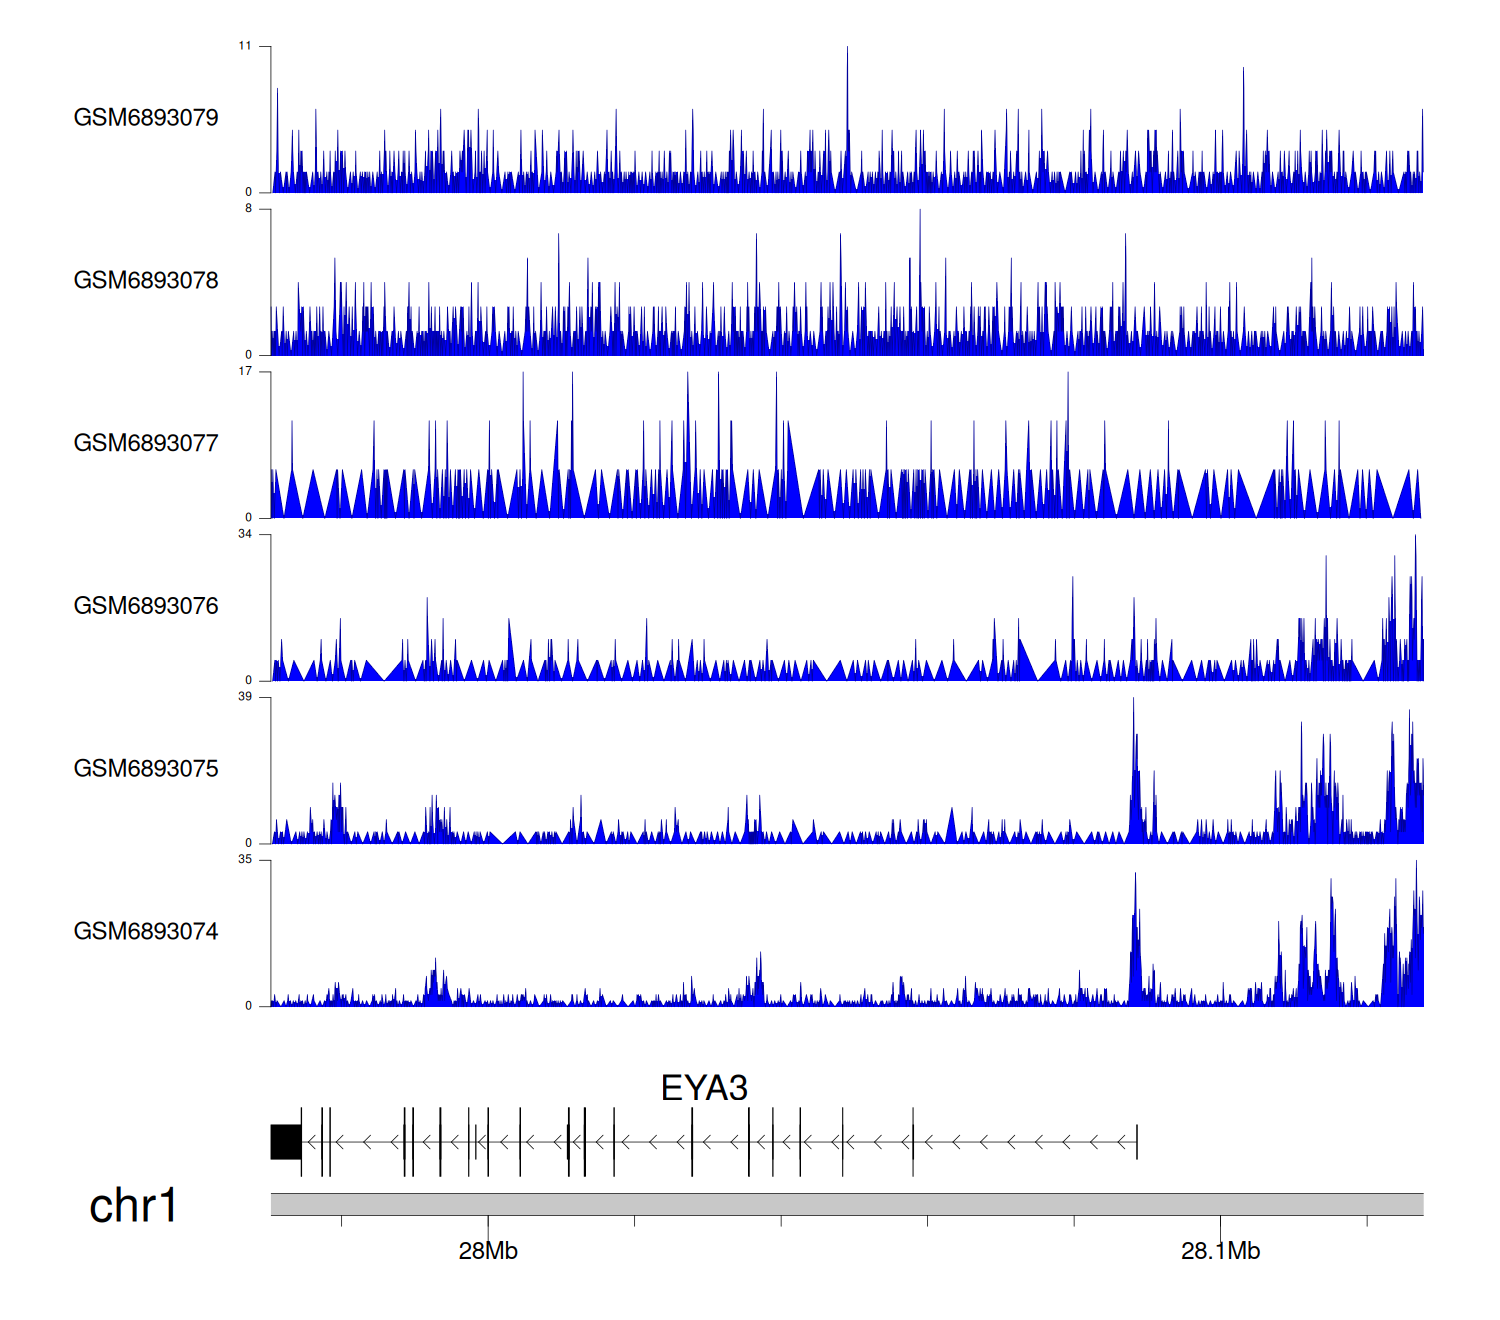The height and width of the screenshot is (1320, 1500).
Task: Select the GSM6893076 track label
Action: click(146, 606)
